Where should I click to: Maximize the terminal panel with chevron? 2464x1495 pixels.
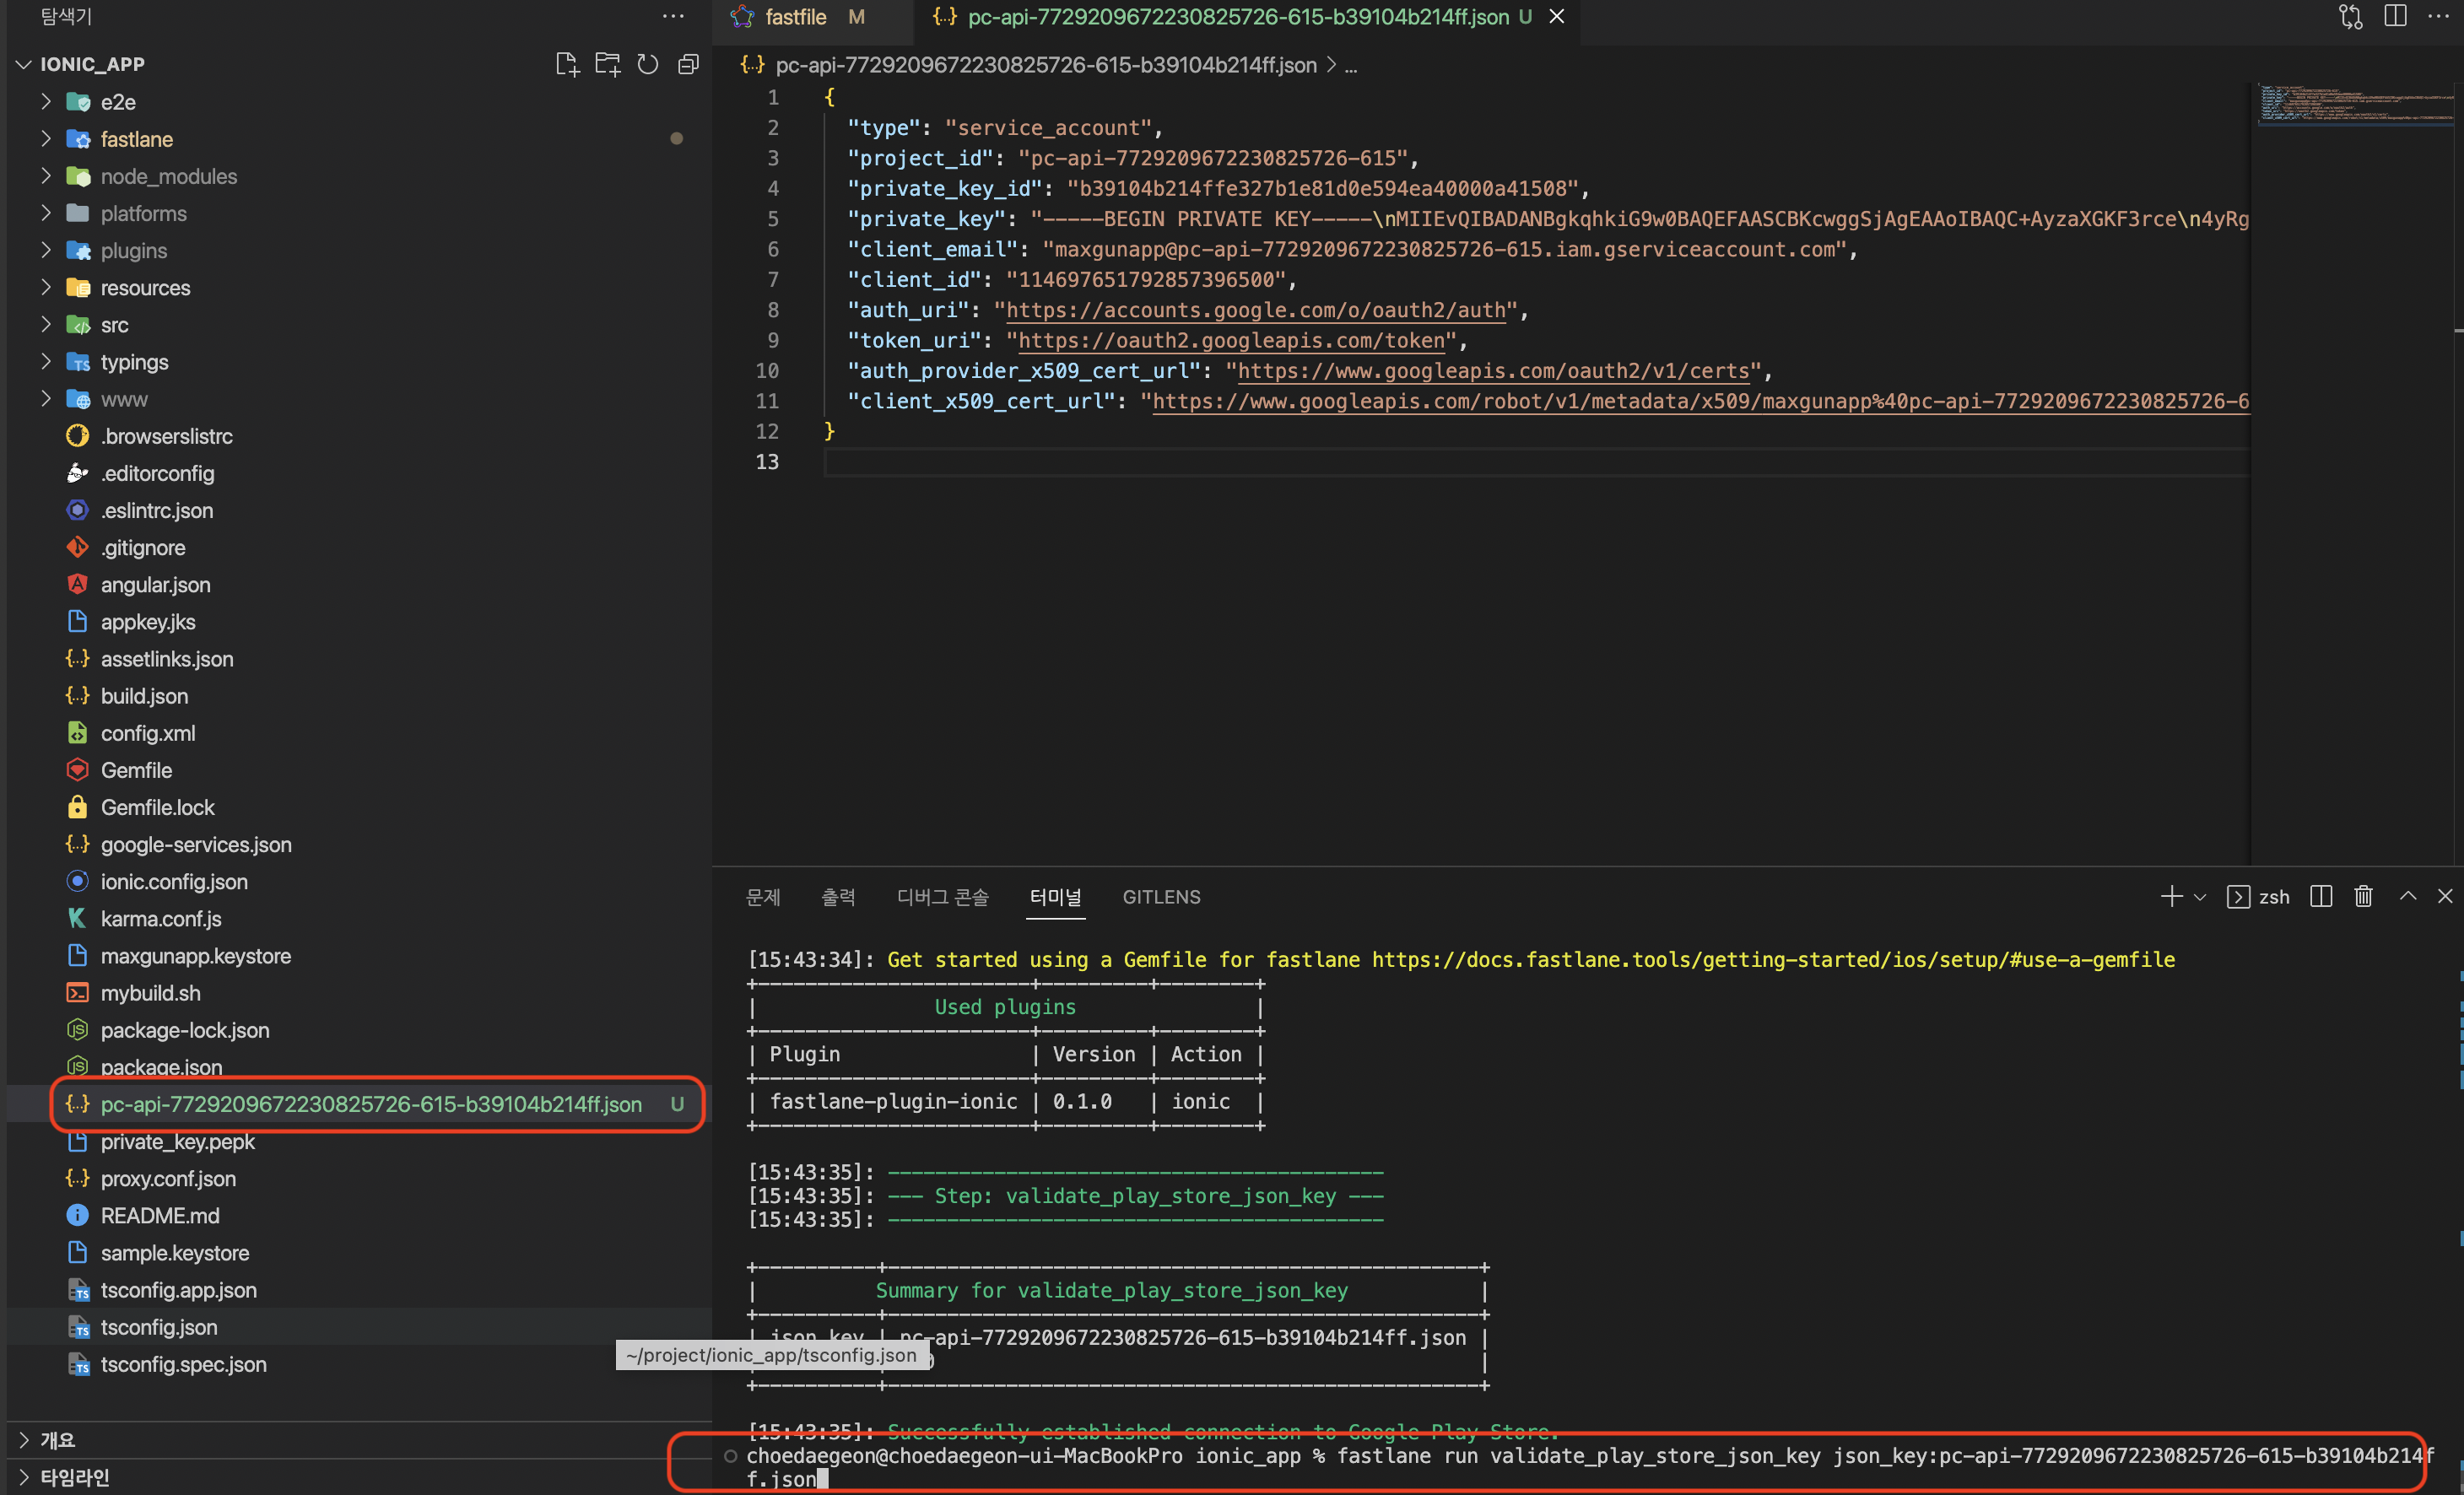(x=2408, y=896)
